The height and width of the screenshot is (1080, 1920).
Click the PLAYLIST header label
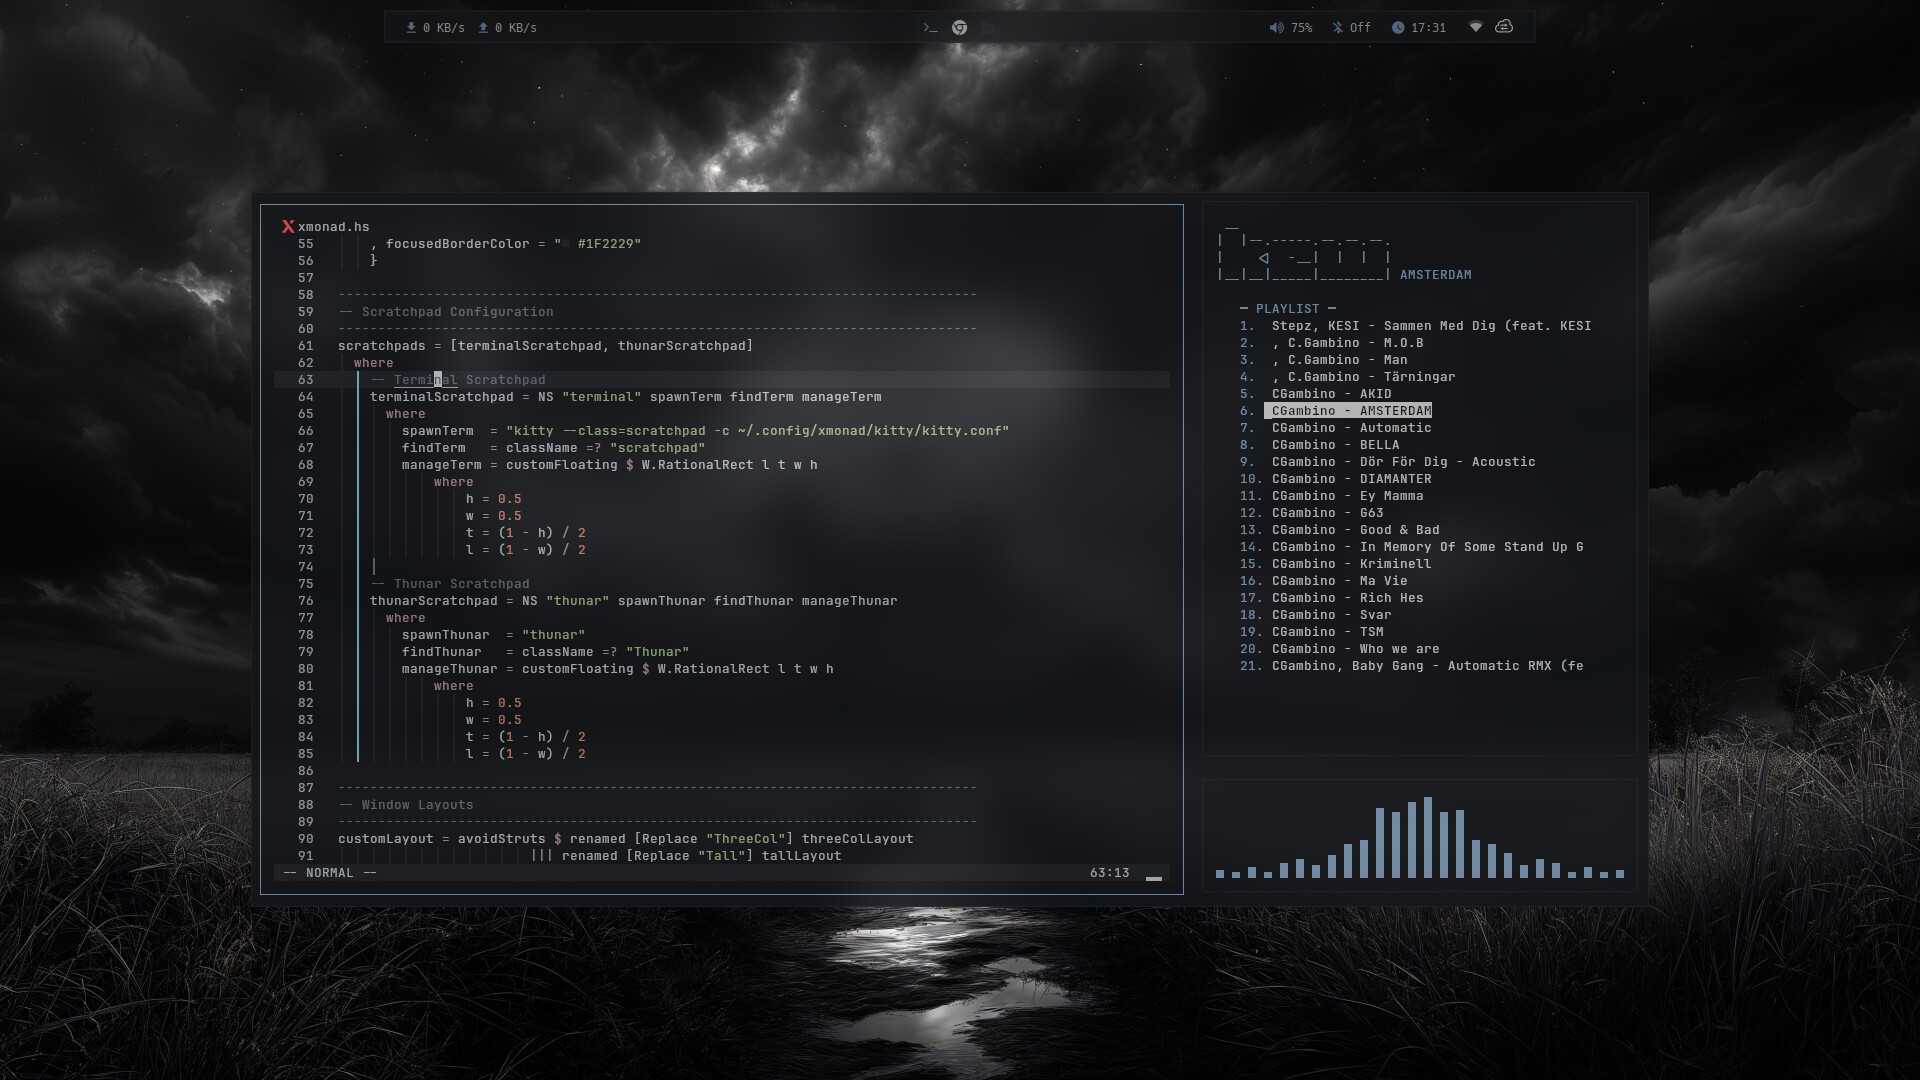(1287, 309)
